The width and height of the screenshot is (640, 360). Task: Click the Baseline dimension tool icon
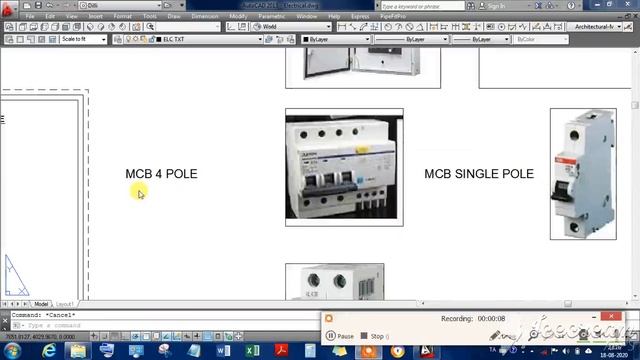coord(444,27)
